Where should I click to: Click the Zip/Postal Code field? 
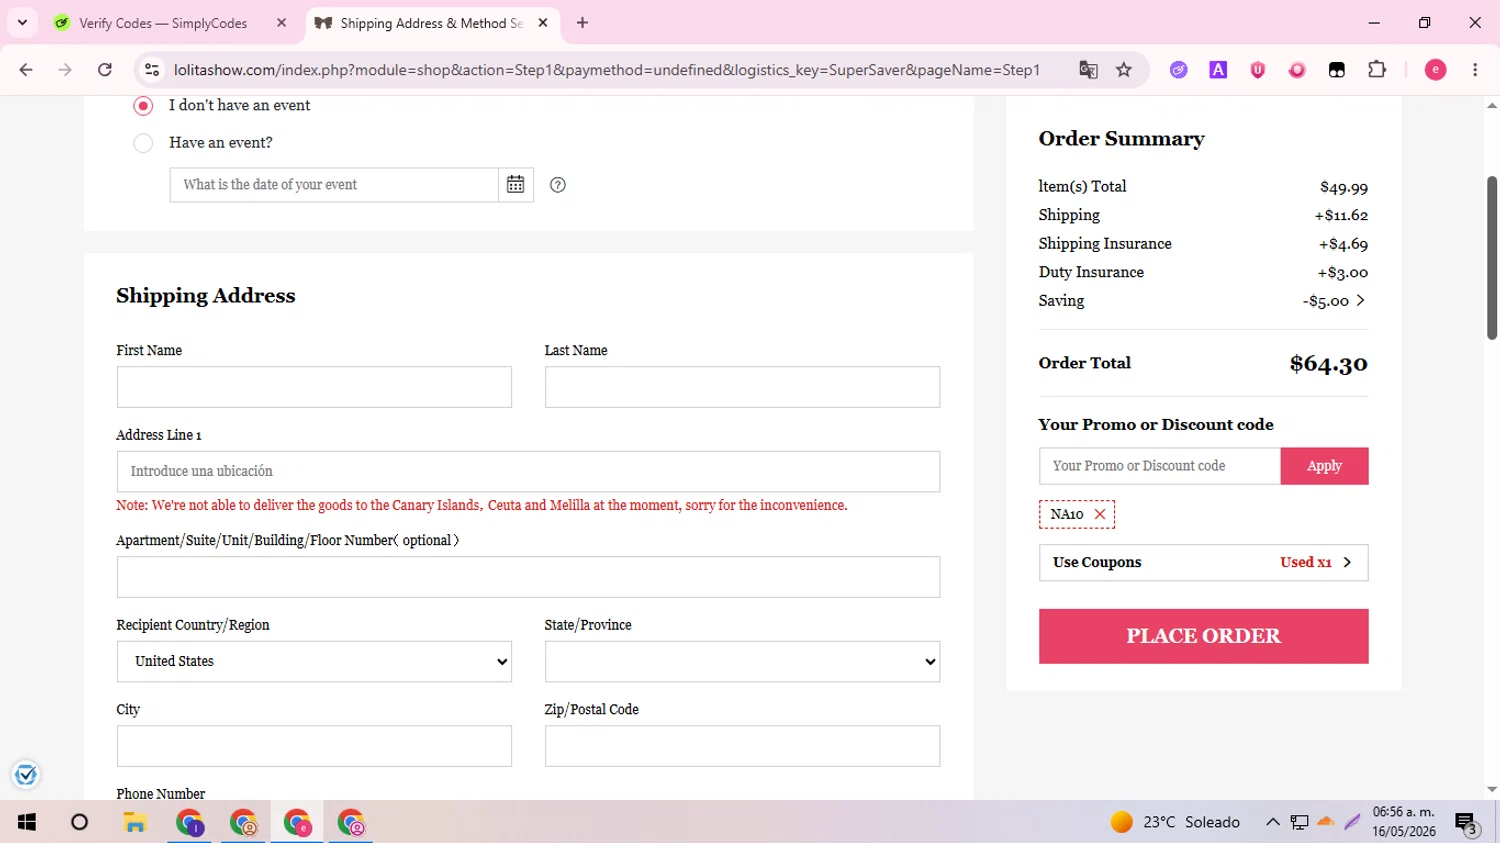pos(742,746)
